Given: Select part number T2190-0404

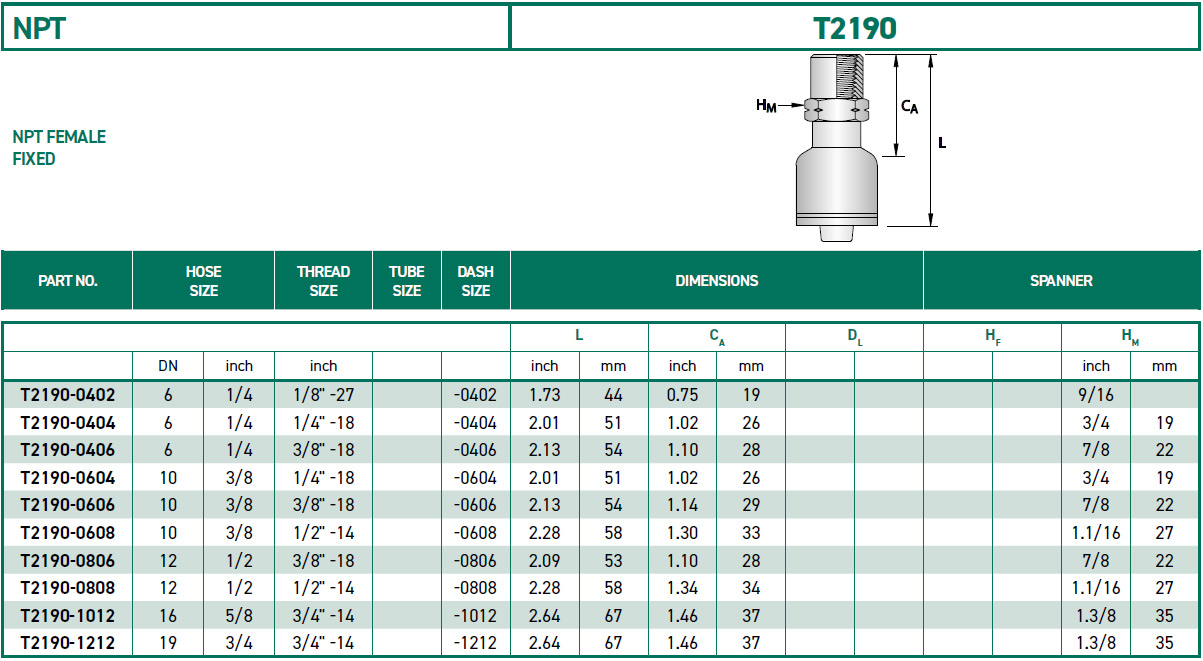Looking at the screenshot, I should (68, 423).
